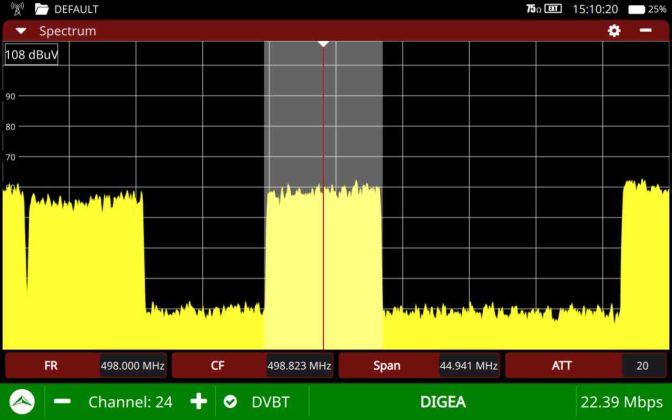Image resolution: width=672 pixels, height=420 pixels.
Task: Edit the ATT value 20
Action: 642,366
